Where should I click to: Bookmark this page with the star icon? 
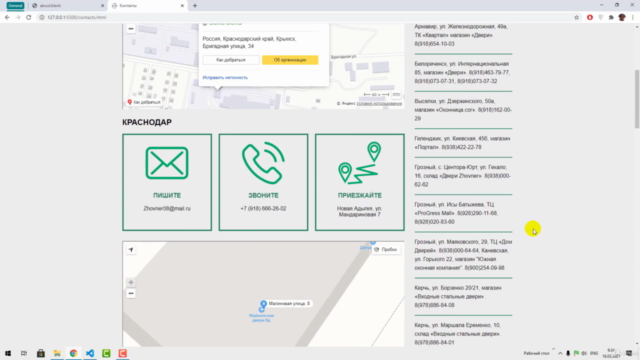click(x=576, y=18)
